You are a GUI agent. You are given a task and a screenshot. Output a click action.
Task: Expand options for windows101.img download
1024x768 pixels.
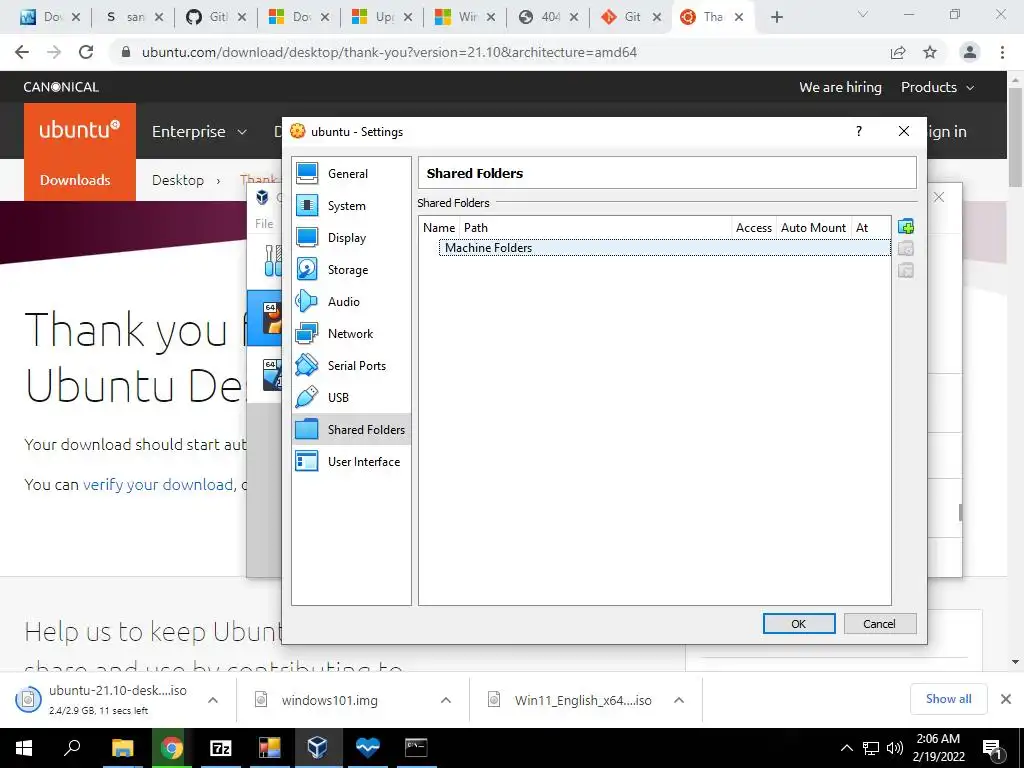(x=446, y=700)
